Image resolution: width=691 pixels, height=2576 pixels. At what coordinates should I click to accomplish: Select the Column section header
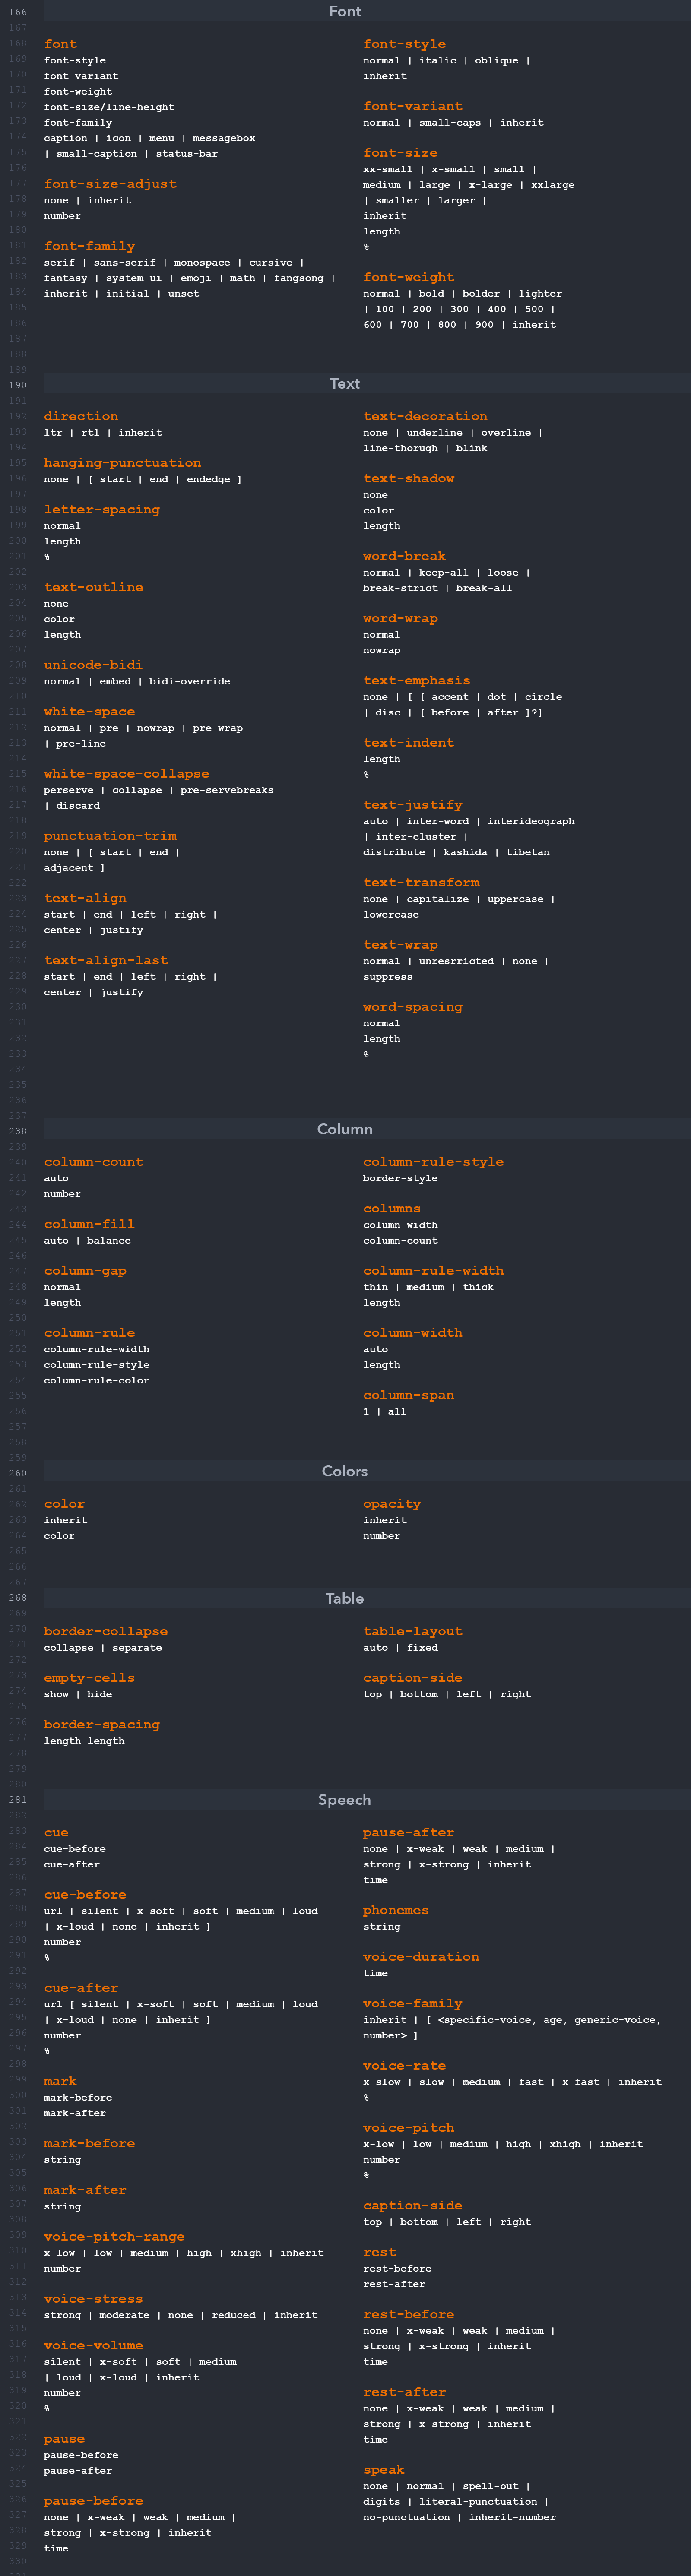coord(345,1129)
